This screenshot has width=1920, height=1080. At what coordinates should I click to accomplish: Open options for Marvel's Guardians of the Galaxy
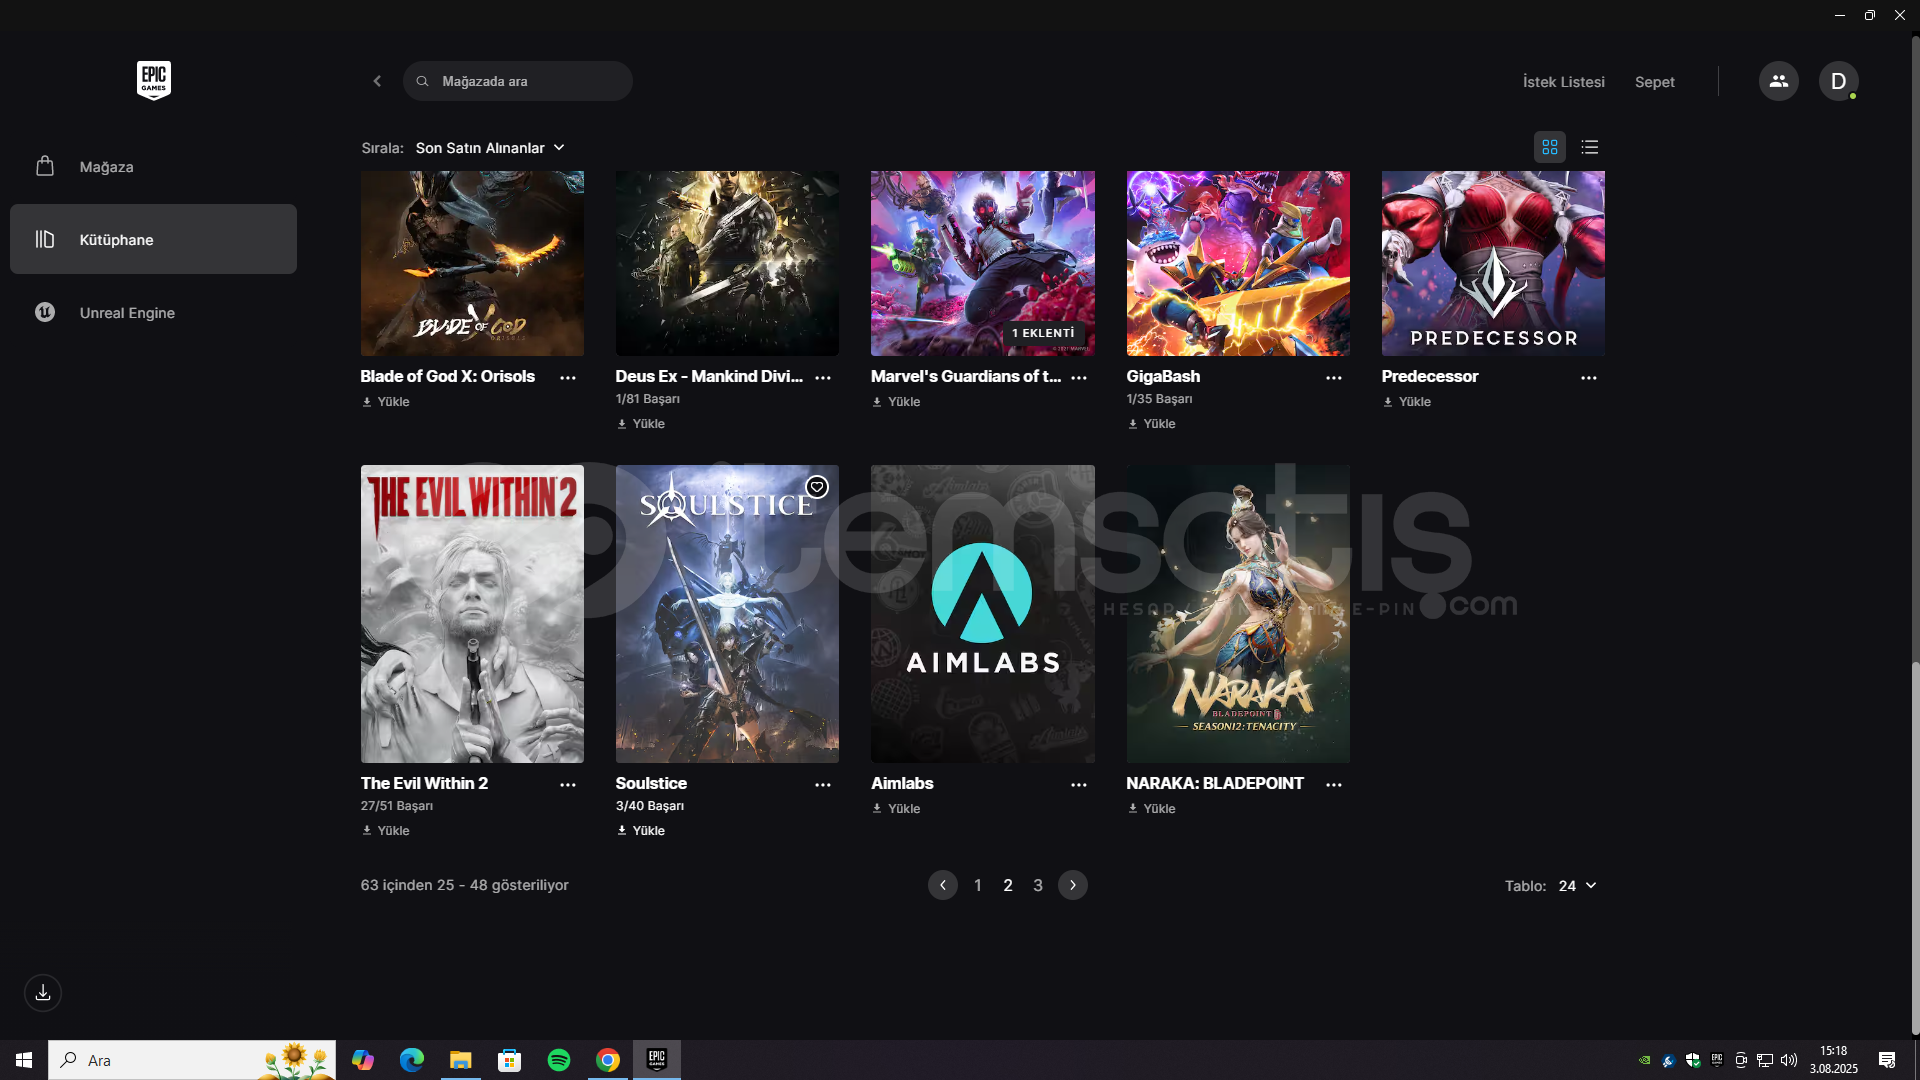1079,378
